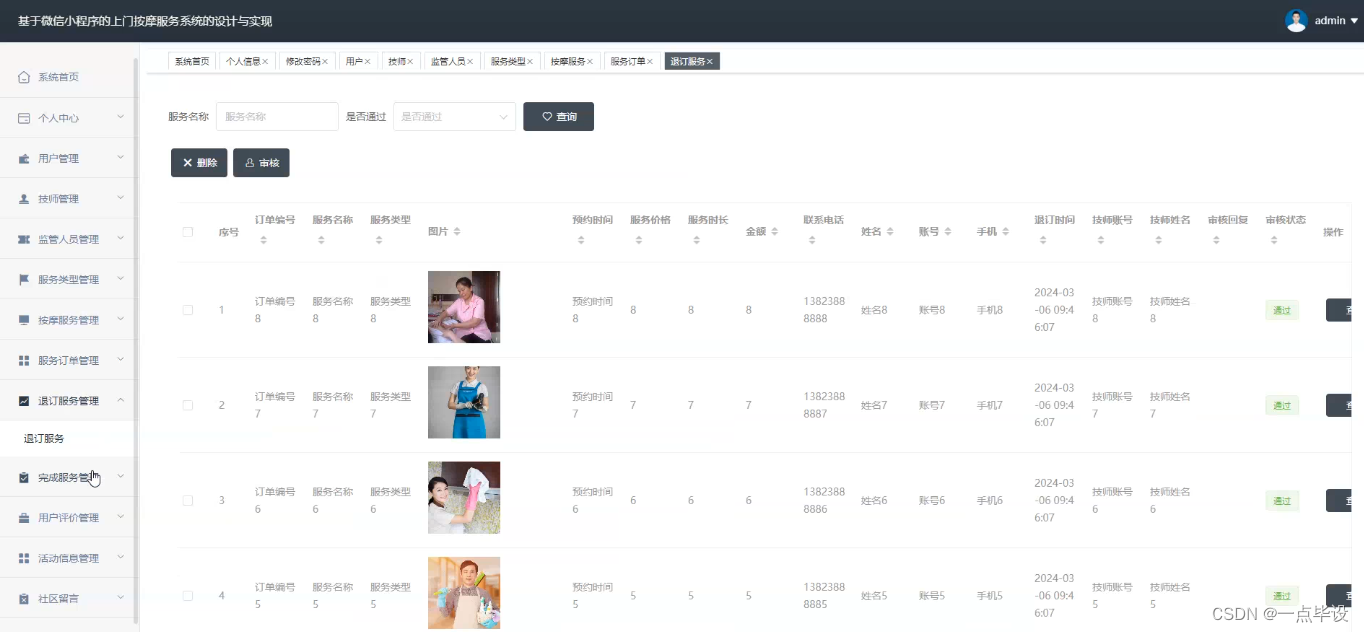Click the icon beside 社区留言
The height and width of the screenshot is (632, 1364).
24,598
